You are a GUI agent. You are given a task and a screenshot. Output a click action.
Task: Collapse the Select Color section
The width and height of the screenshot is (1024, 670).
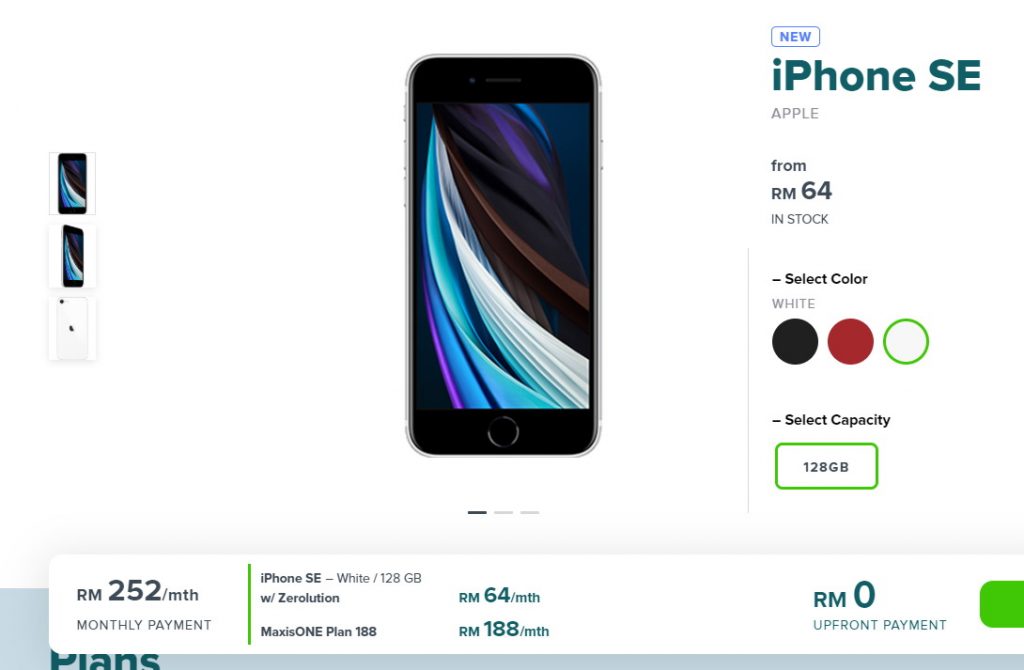(x=820, y=279)
